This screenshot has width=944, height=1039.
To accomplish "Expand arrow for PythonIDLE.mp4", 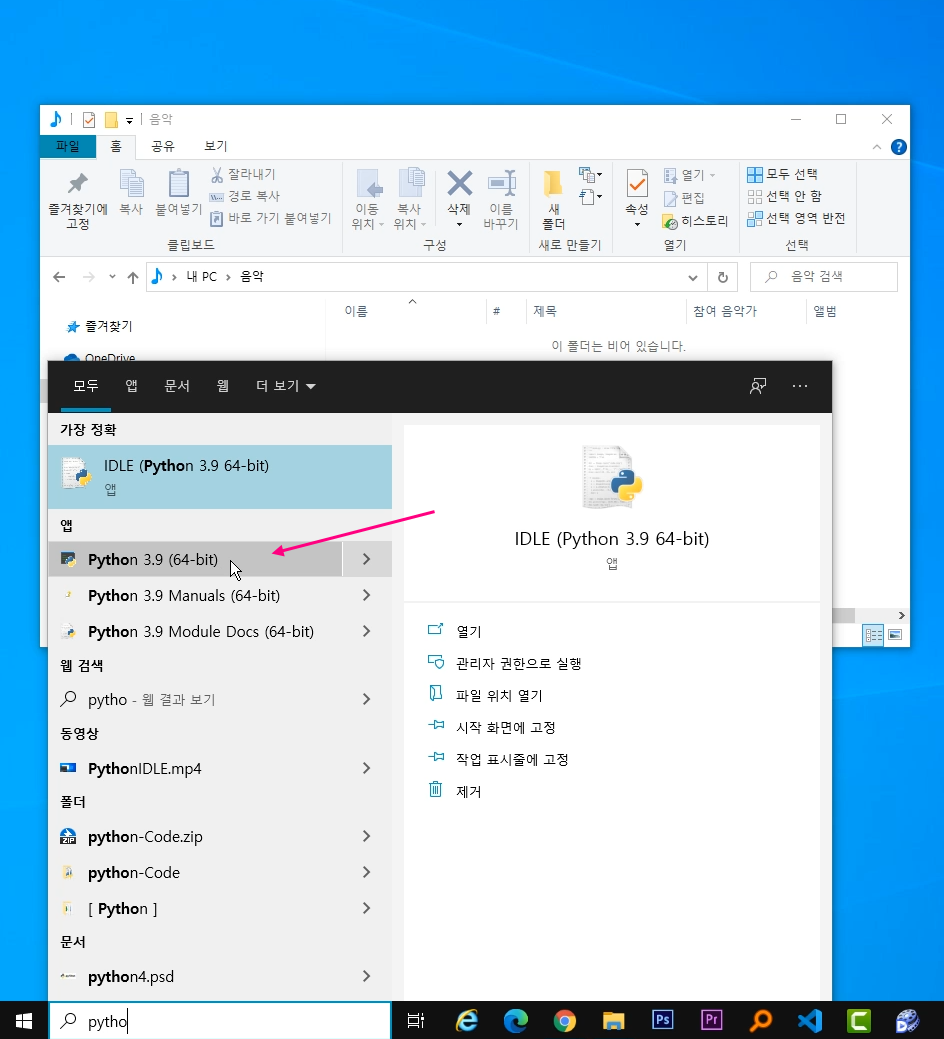I will pos(366,768).
